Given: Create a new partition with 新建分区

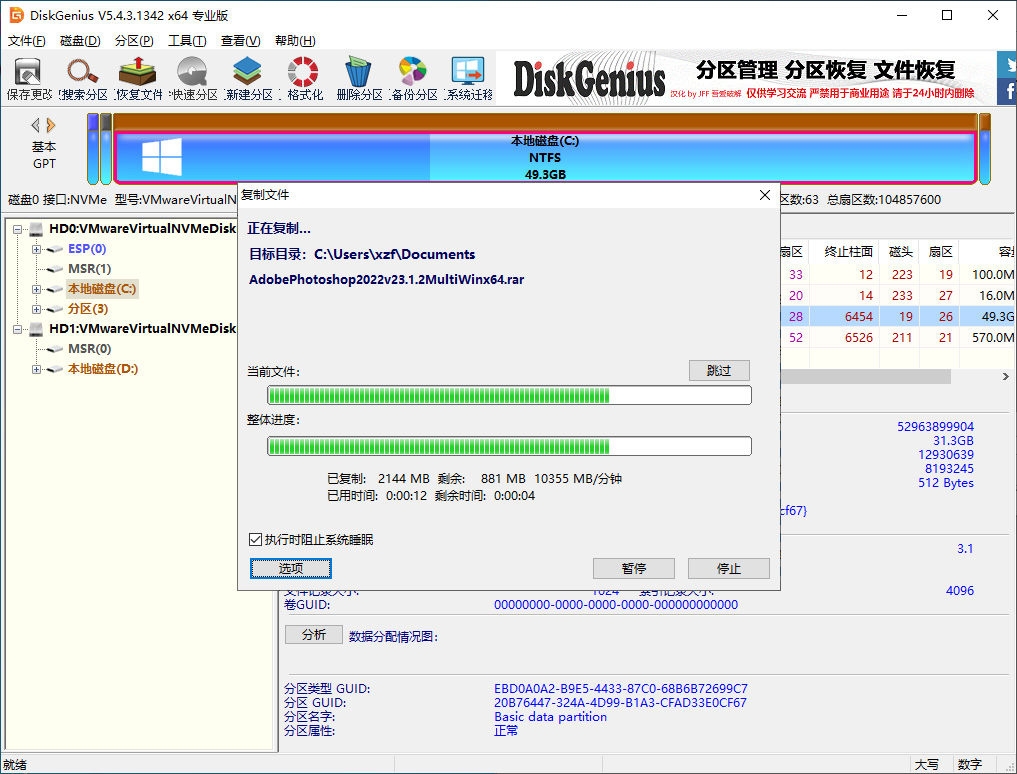Looking at the screenshot, I should [248, 79].
